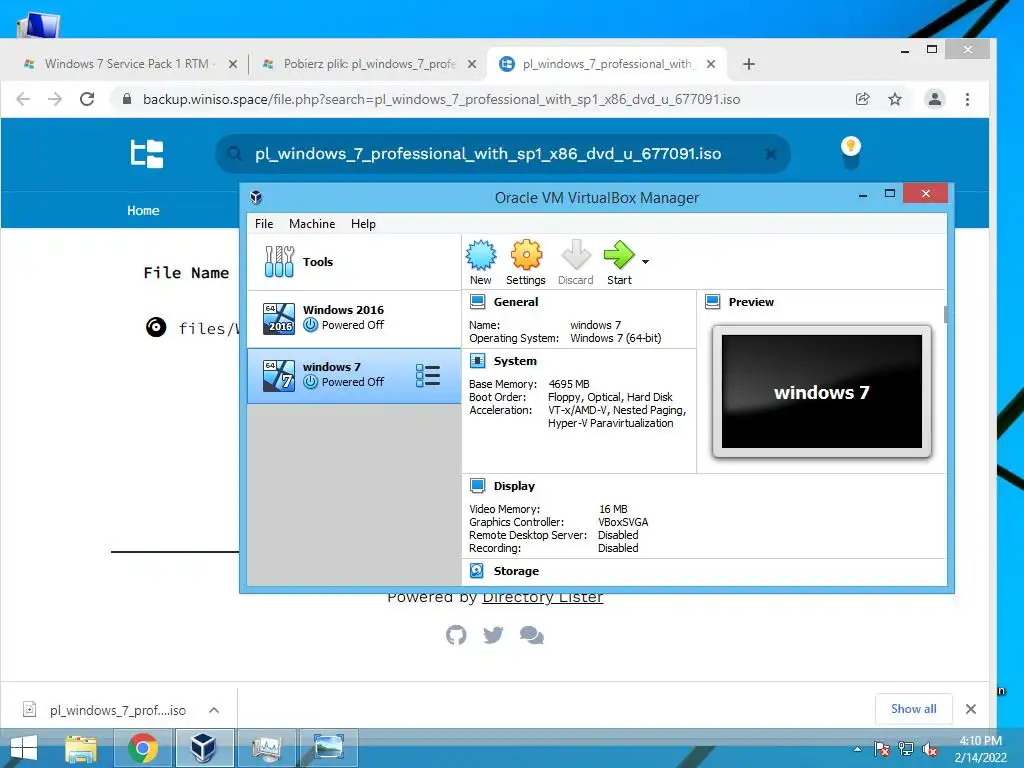Image resolution: width=1024 pixels, height=768 pixels.
Task: Select the Tools entry in VirtualBox
Action: click(x=354, y=262)
